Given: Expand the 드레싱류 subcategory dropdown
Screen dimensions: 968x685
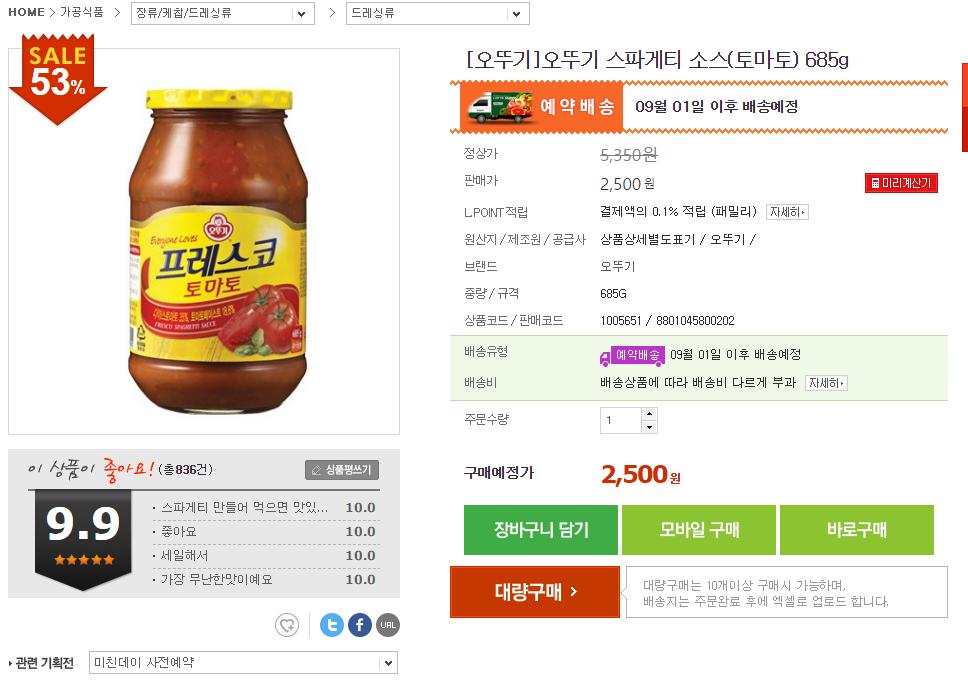Looking at the screenshot, I should click(x=437, y=14).
